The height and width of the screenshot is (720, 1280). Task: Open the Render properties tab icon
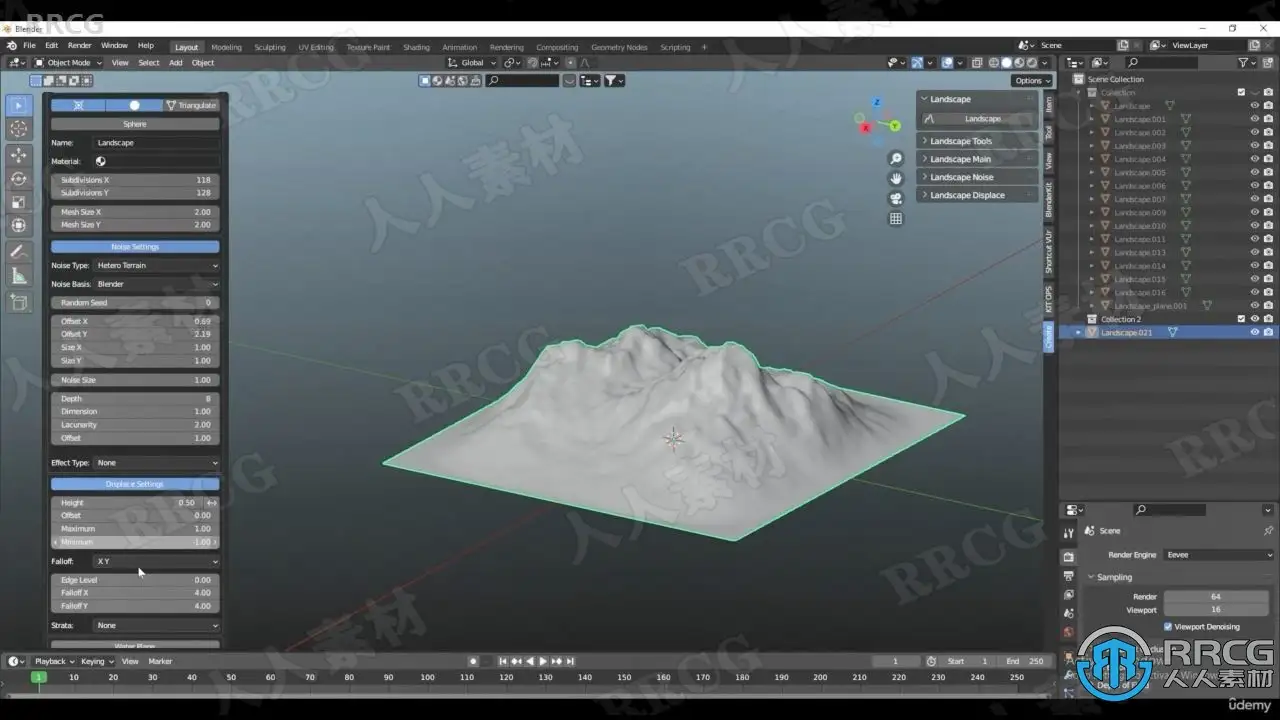(1069, 557)
